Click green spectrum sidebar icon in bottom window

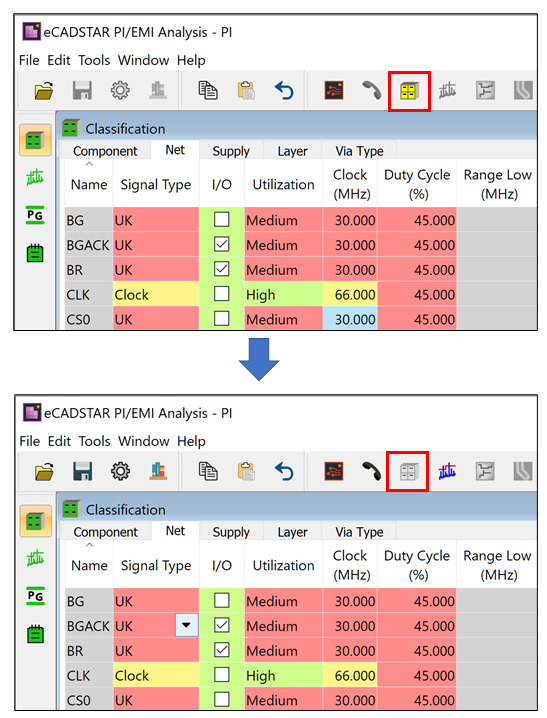[x=35, y=559]
